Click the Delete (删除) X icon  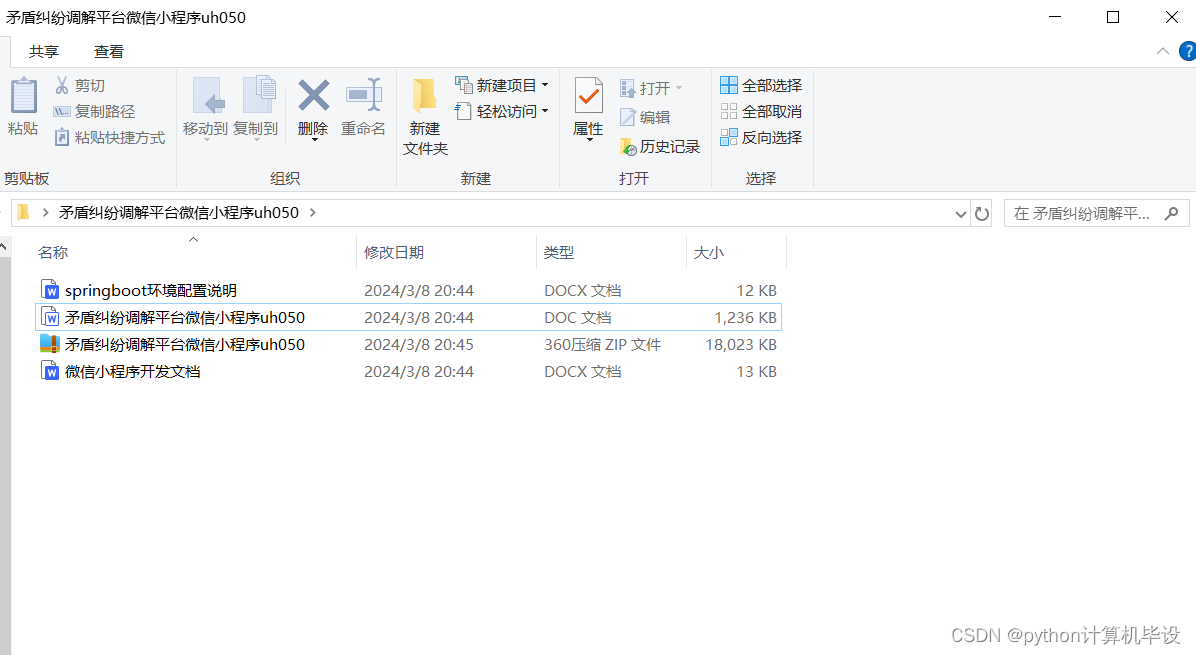pyautogui.click(x=313, y=96)
